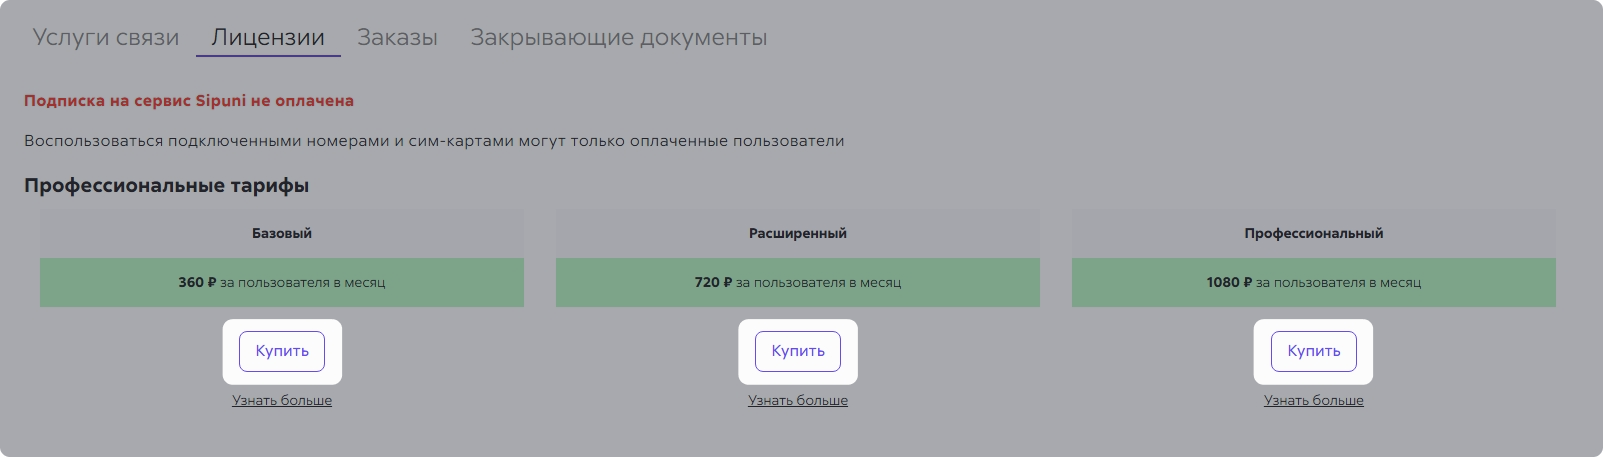1603x457 pixels.
Task: Click the text about paid users
Action: coord(434,141)
